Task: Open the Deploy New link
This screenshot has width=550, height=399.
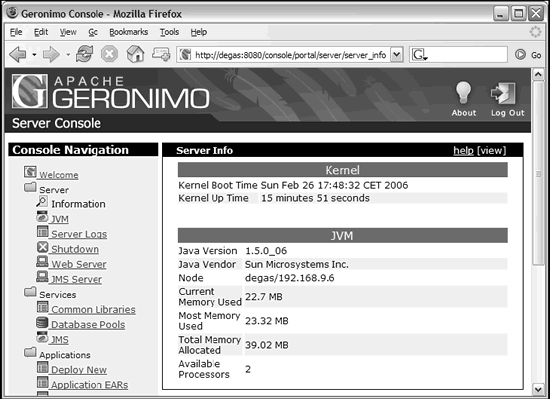Action: (79, 370)
